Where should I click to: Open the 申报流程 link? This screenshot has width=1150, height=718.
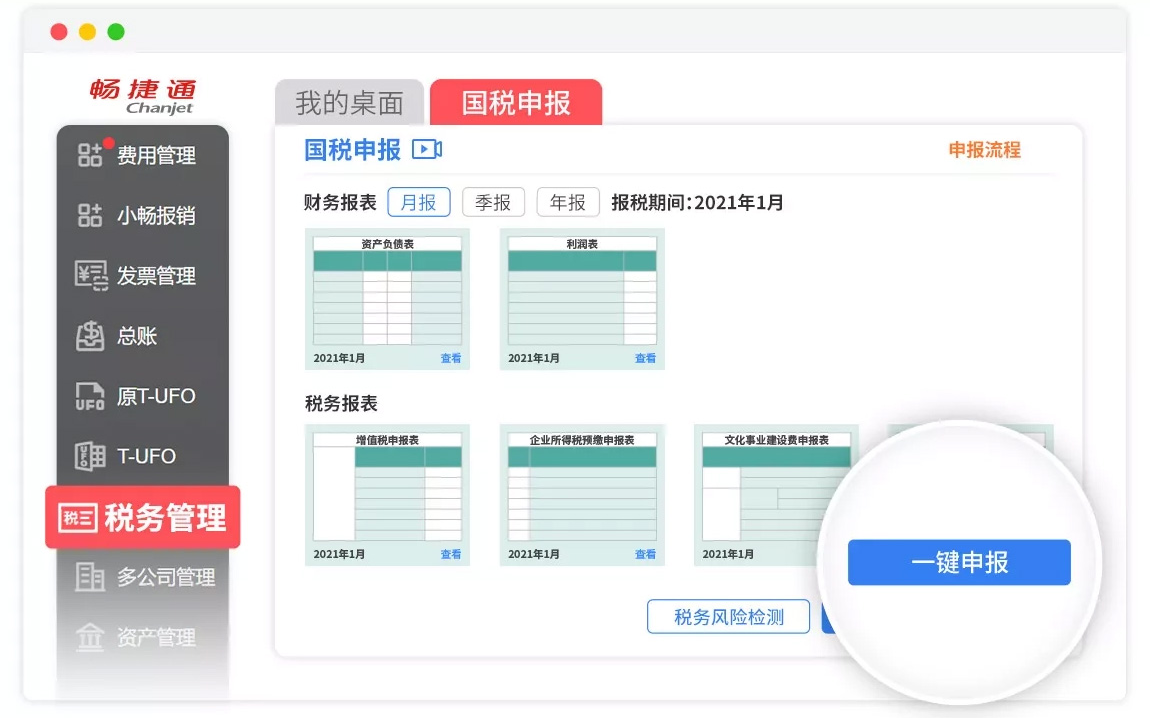click(984, 150)
